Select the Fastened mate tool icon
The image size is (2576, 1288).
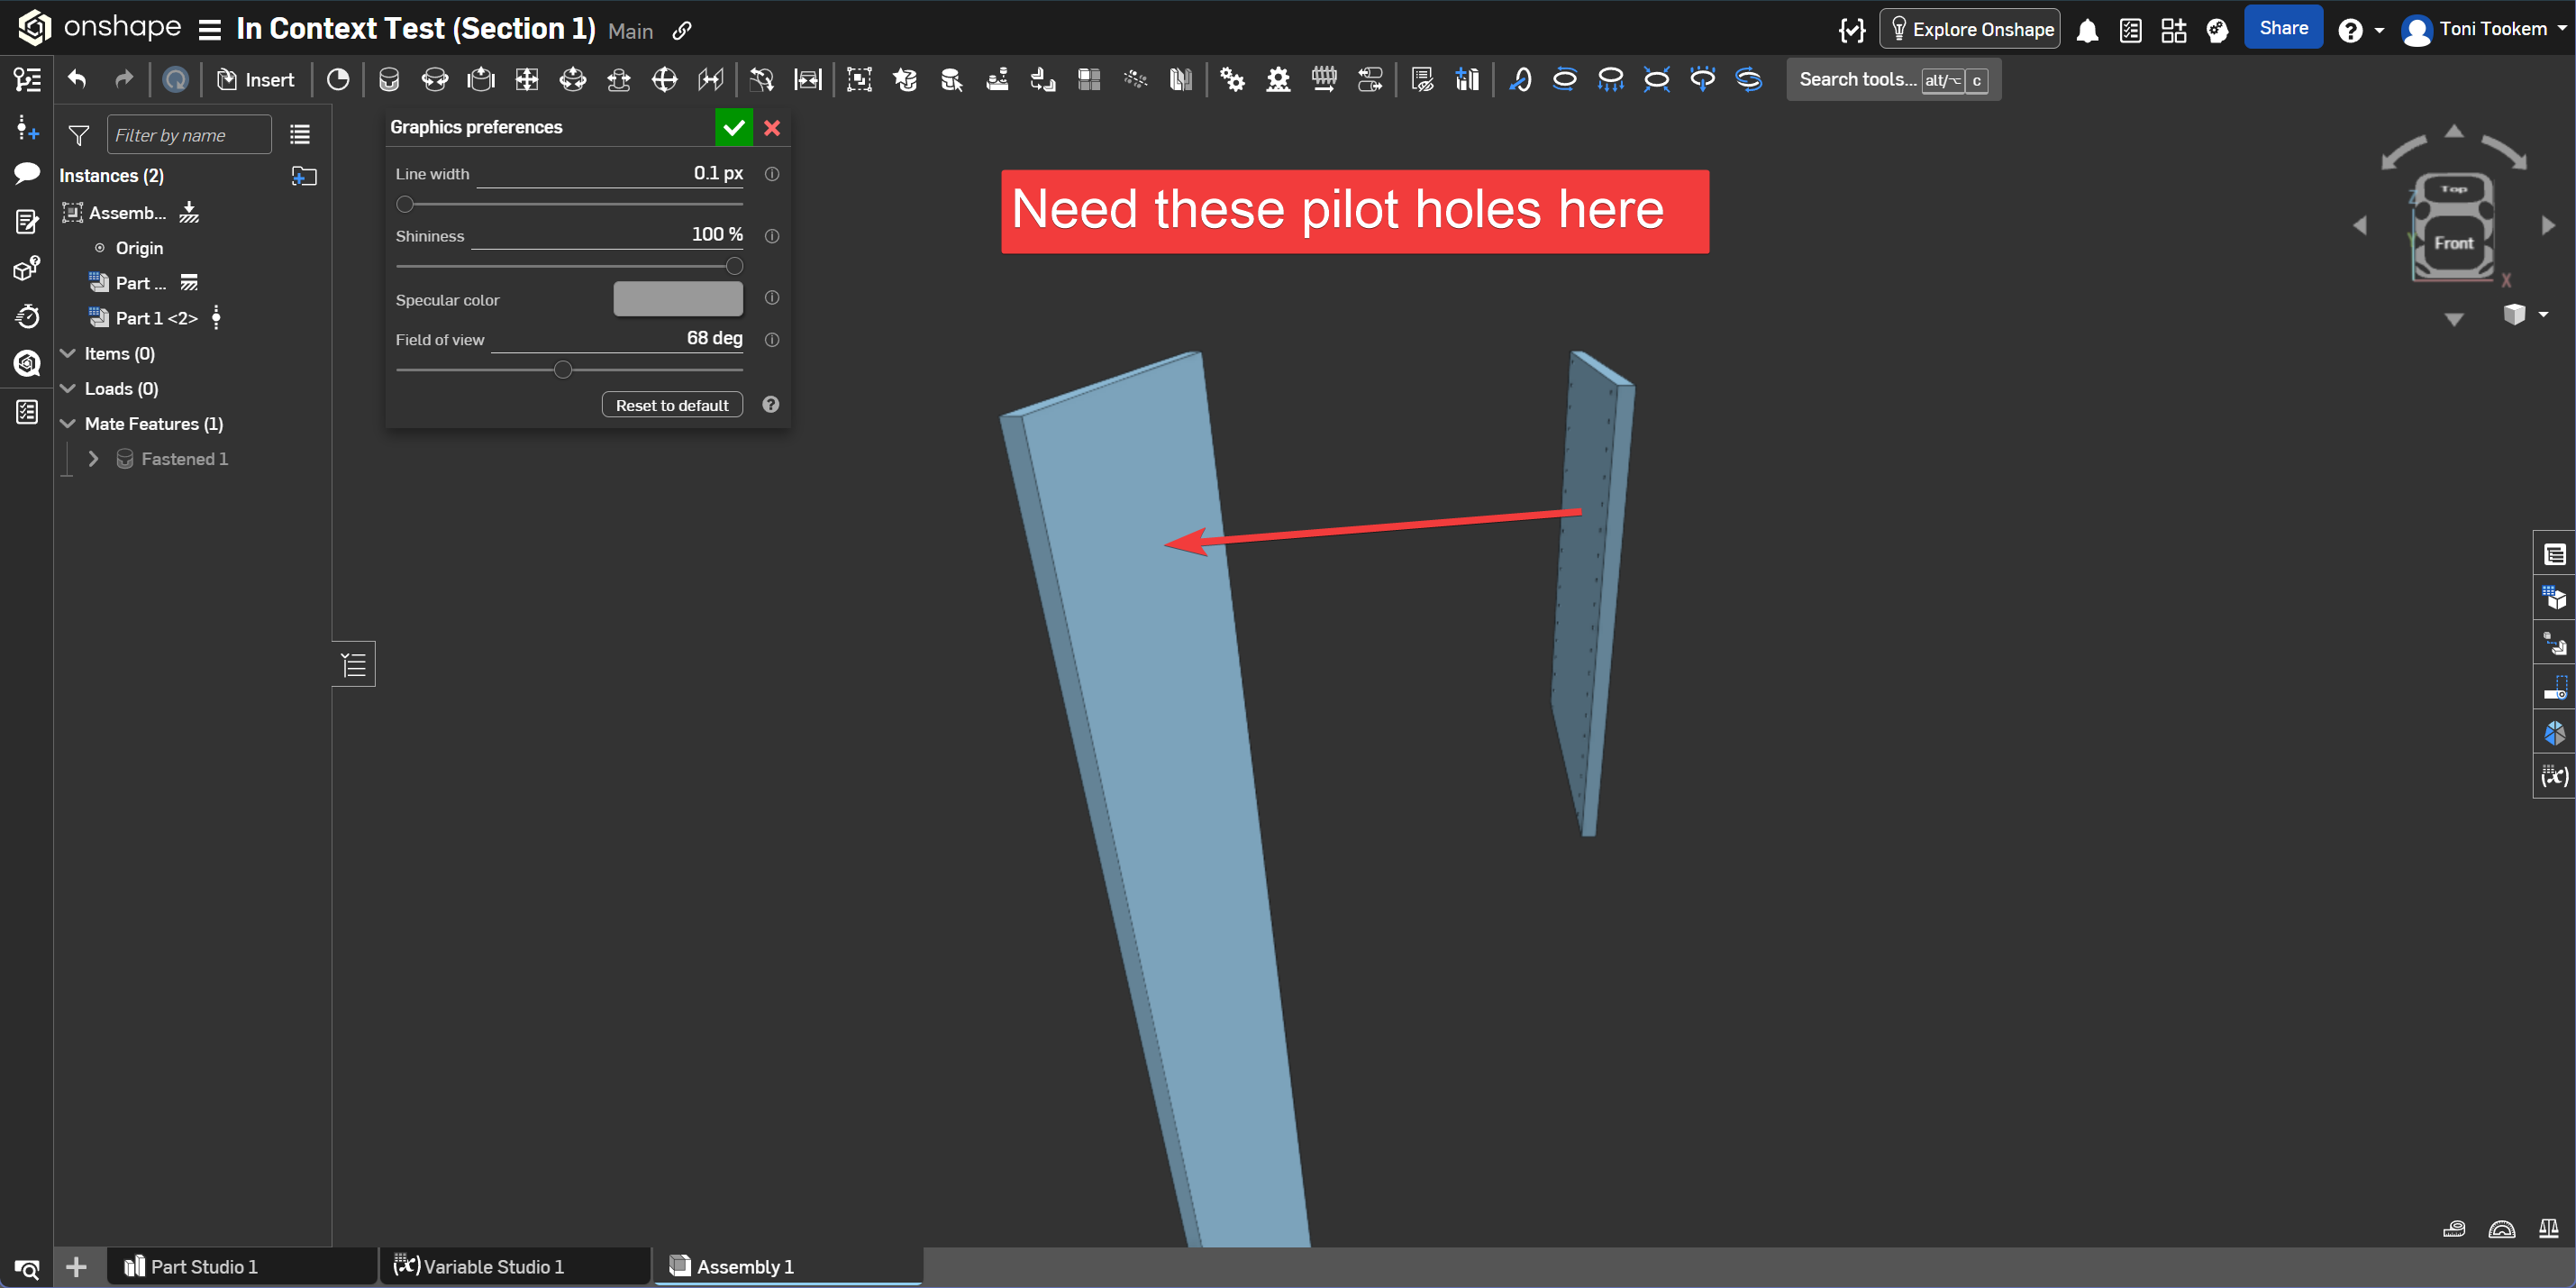click(x=389, y=79)
